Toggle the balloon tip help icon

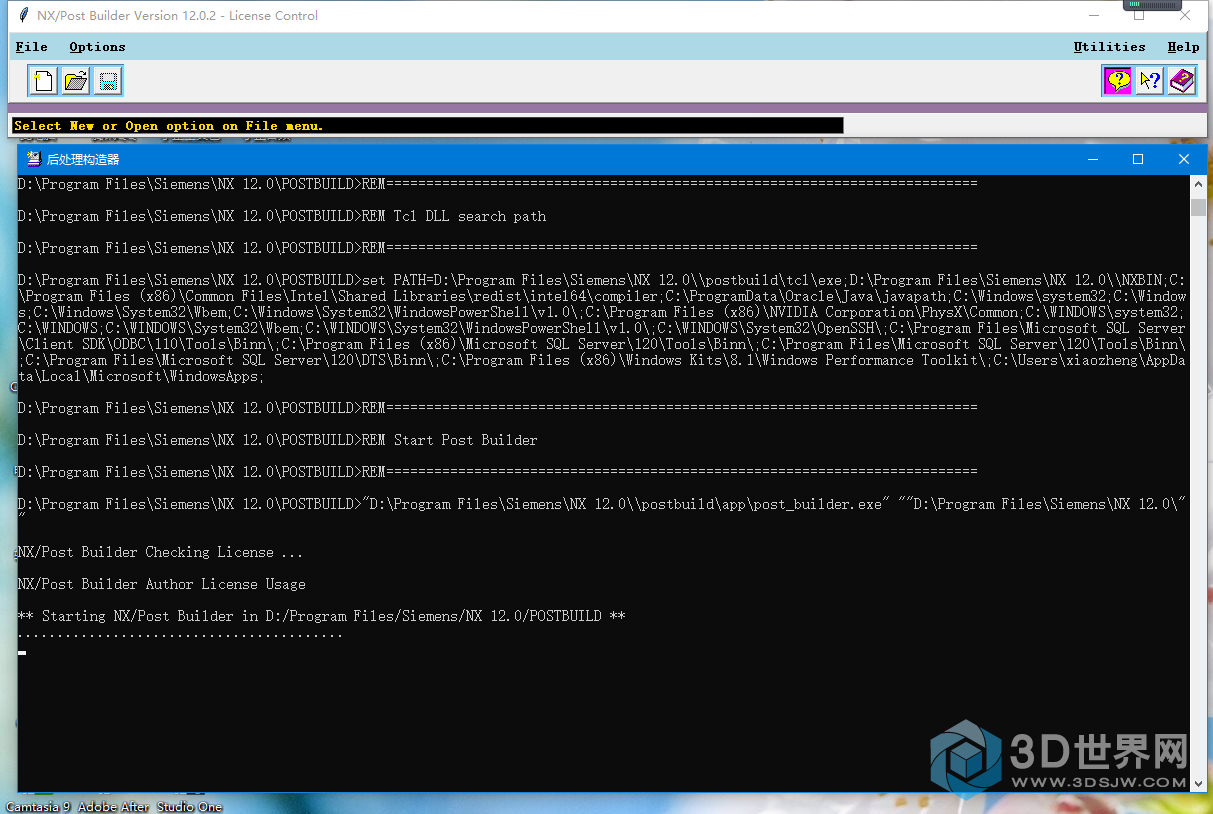(x=1117, y=81)
